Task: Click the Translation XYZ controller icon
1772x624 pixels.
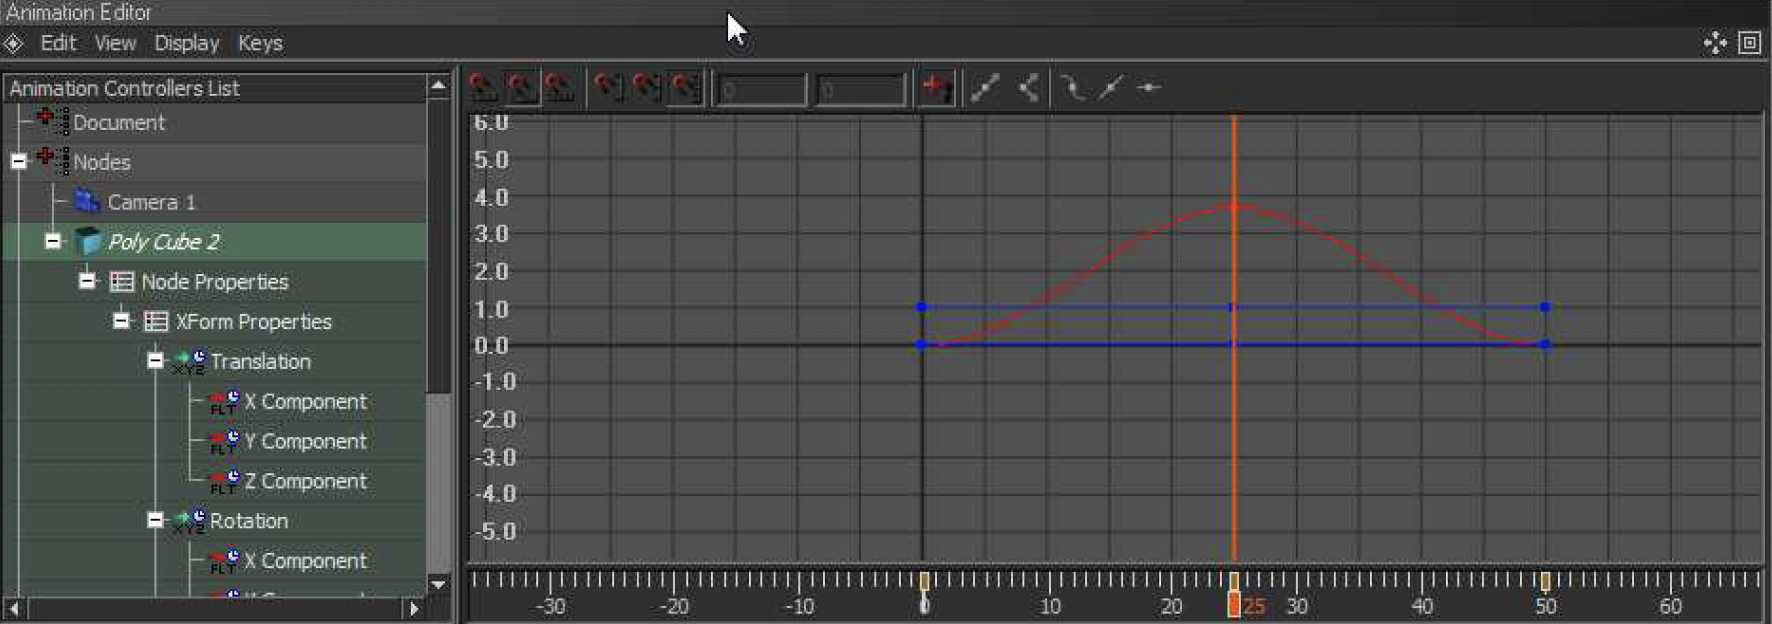Action: [189, 362]
